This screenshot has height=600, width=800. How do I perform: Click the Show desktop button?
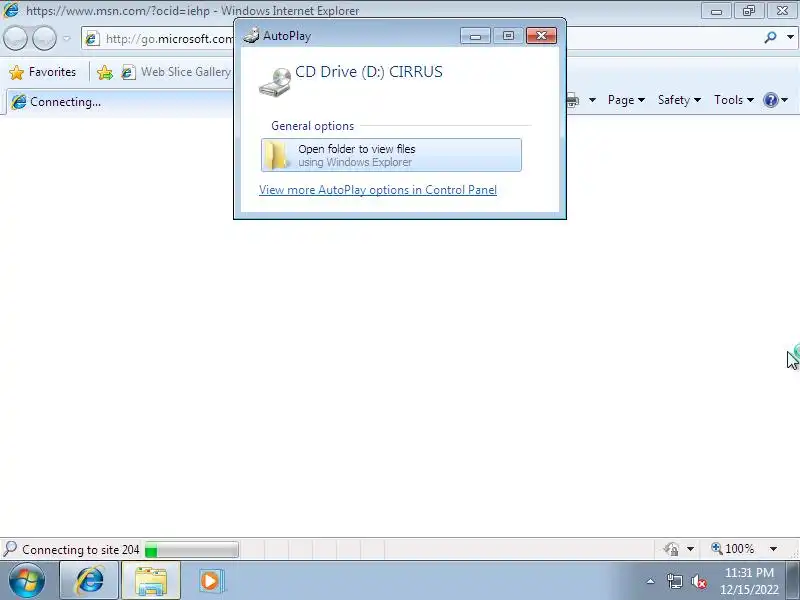point(793,581)
